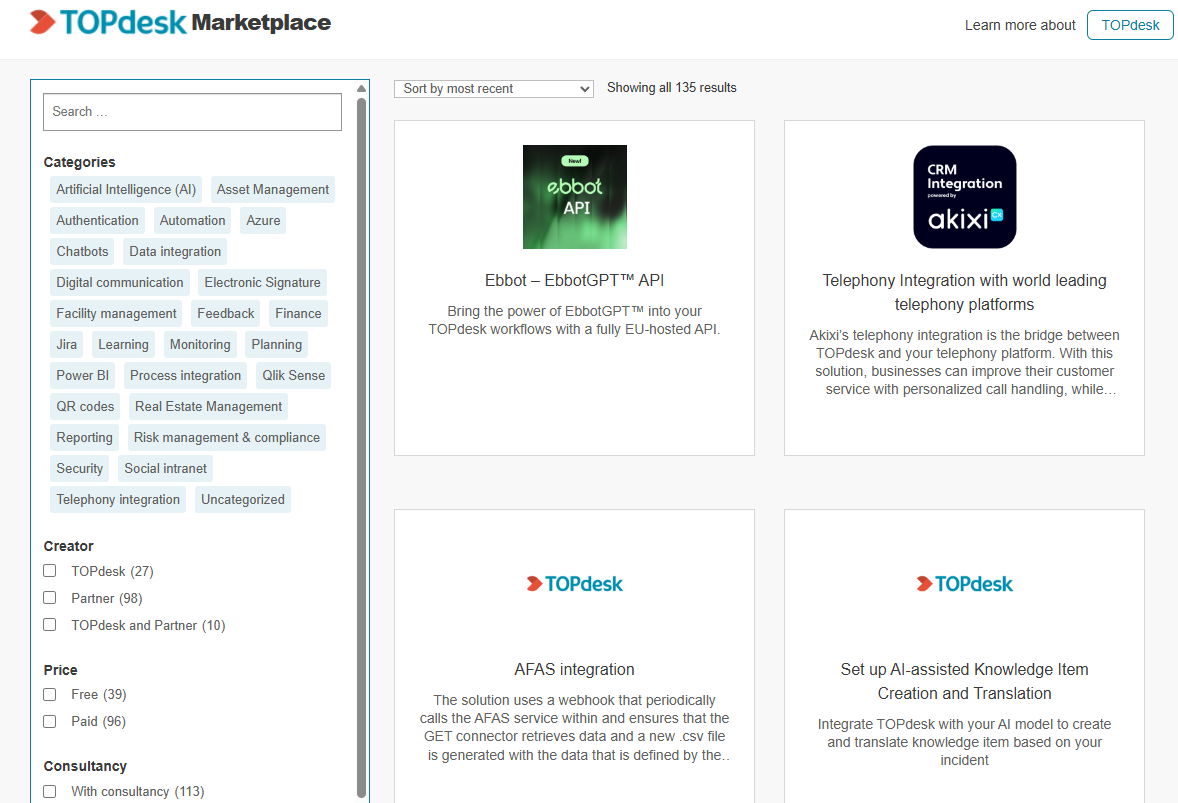1178x803 pixels.
Task: Select the Authentication category tag
Action: tap(98, 220)
